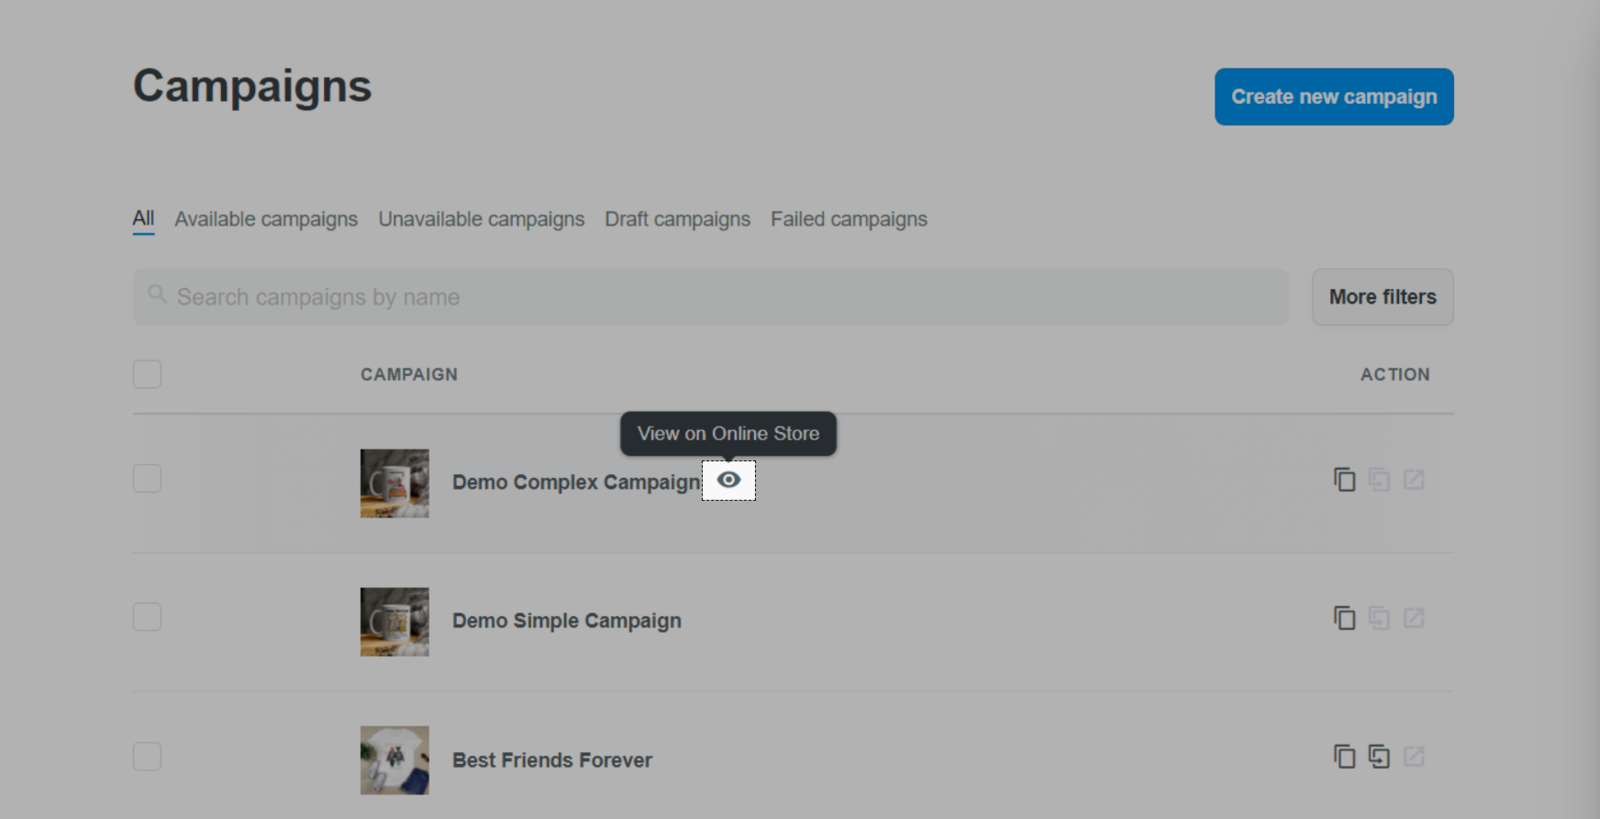
Task: Click Create new campaign button
Action: 1334,97
